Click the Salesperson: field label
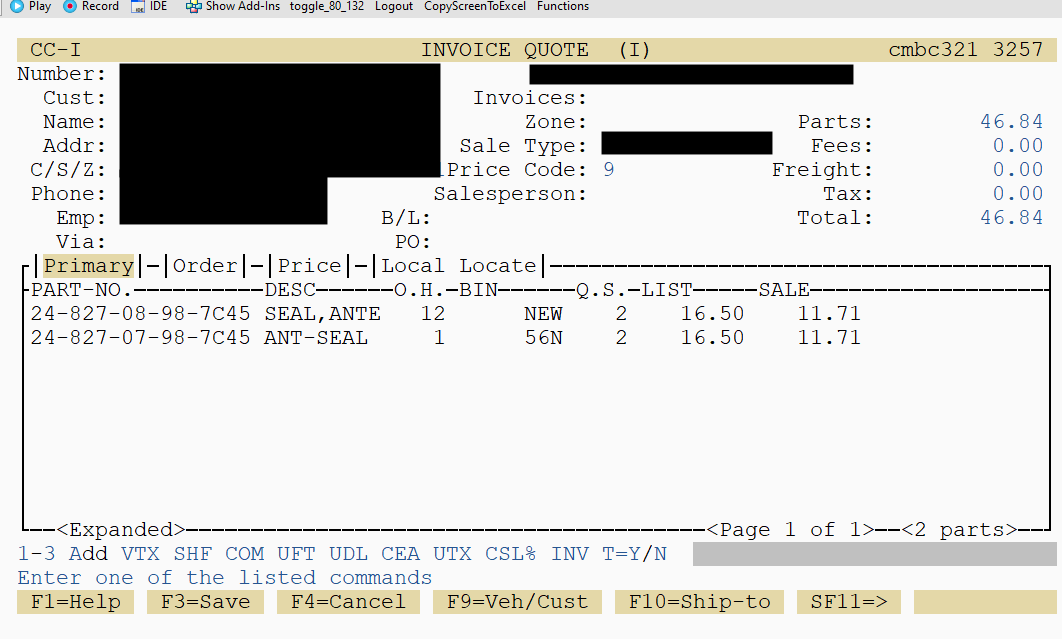1062x639 pixels. [x=510, y=194]
